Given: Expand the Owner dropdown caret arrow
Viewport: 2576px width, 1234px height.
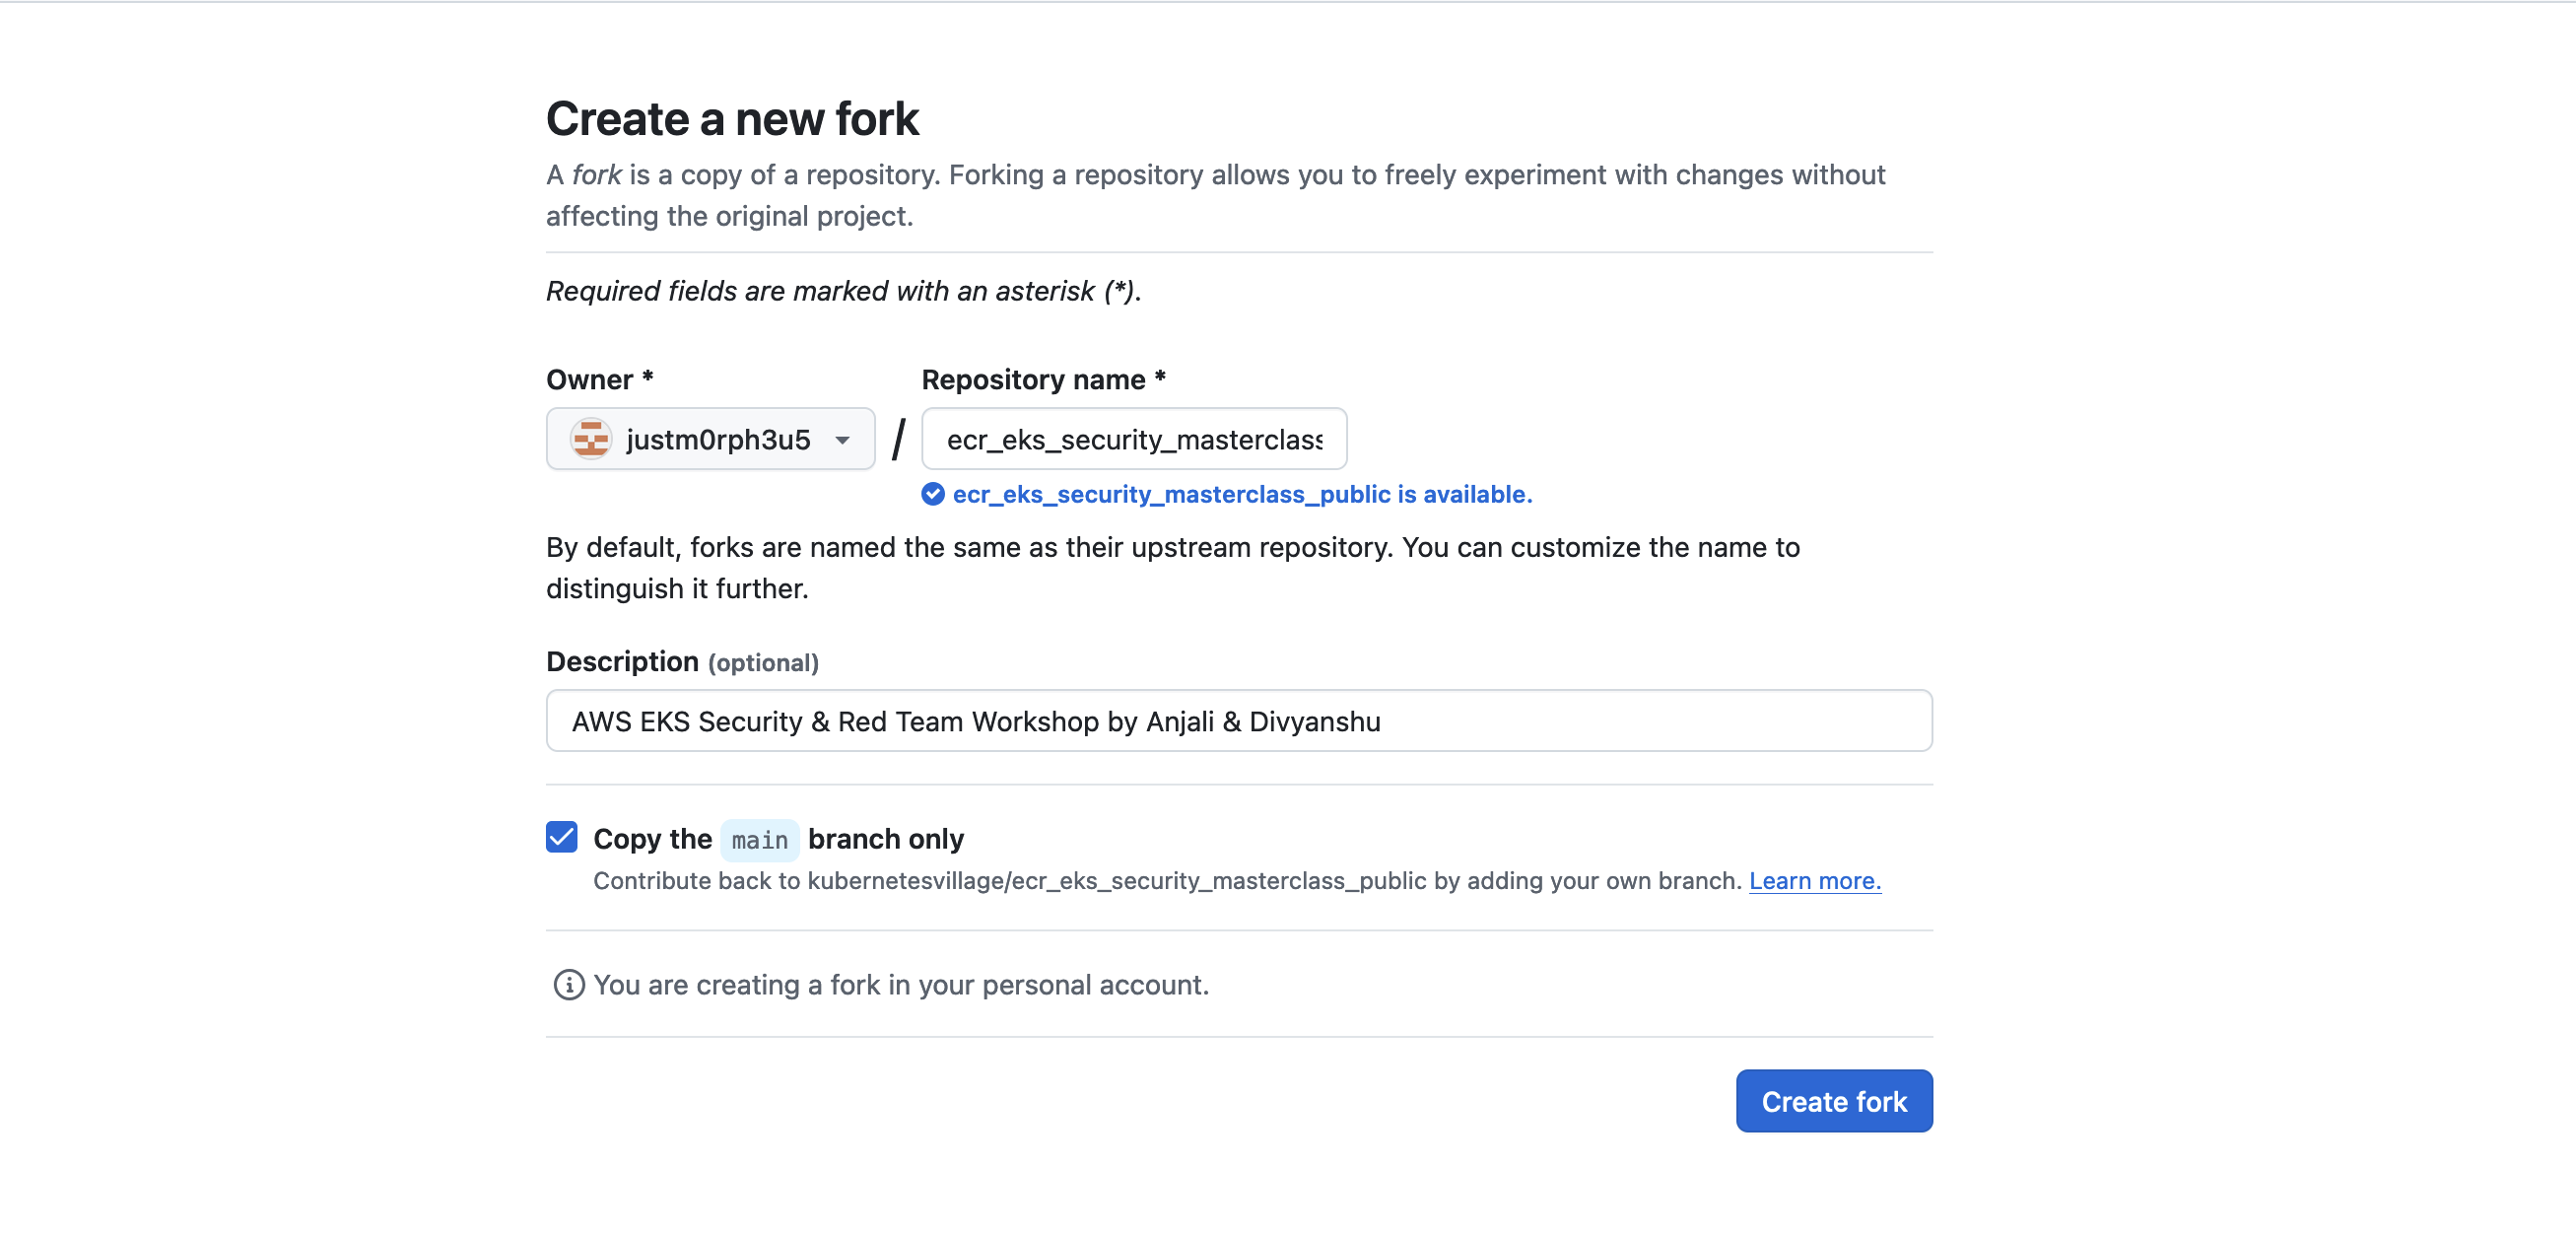Looking at the screenshot, I should click(x=843, y=440).
